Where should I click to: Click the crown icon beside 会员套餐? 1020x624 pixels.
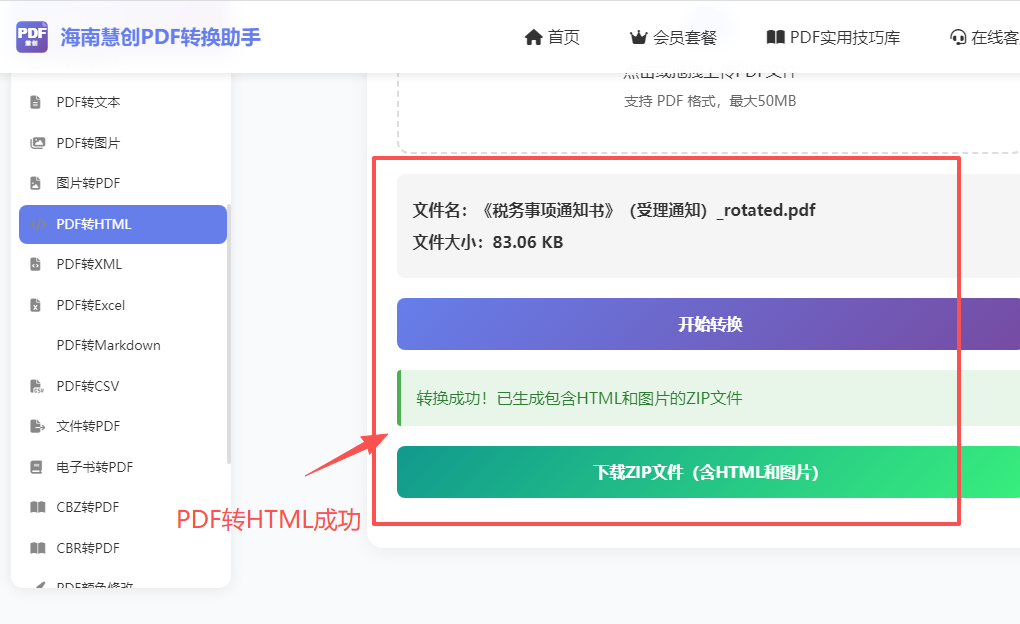[639, 38]
